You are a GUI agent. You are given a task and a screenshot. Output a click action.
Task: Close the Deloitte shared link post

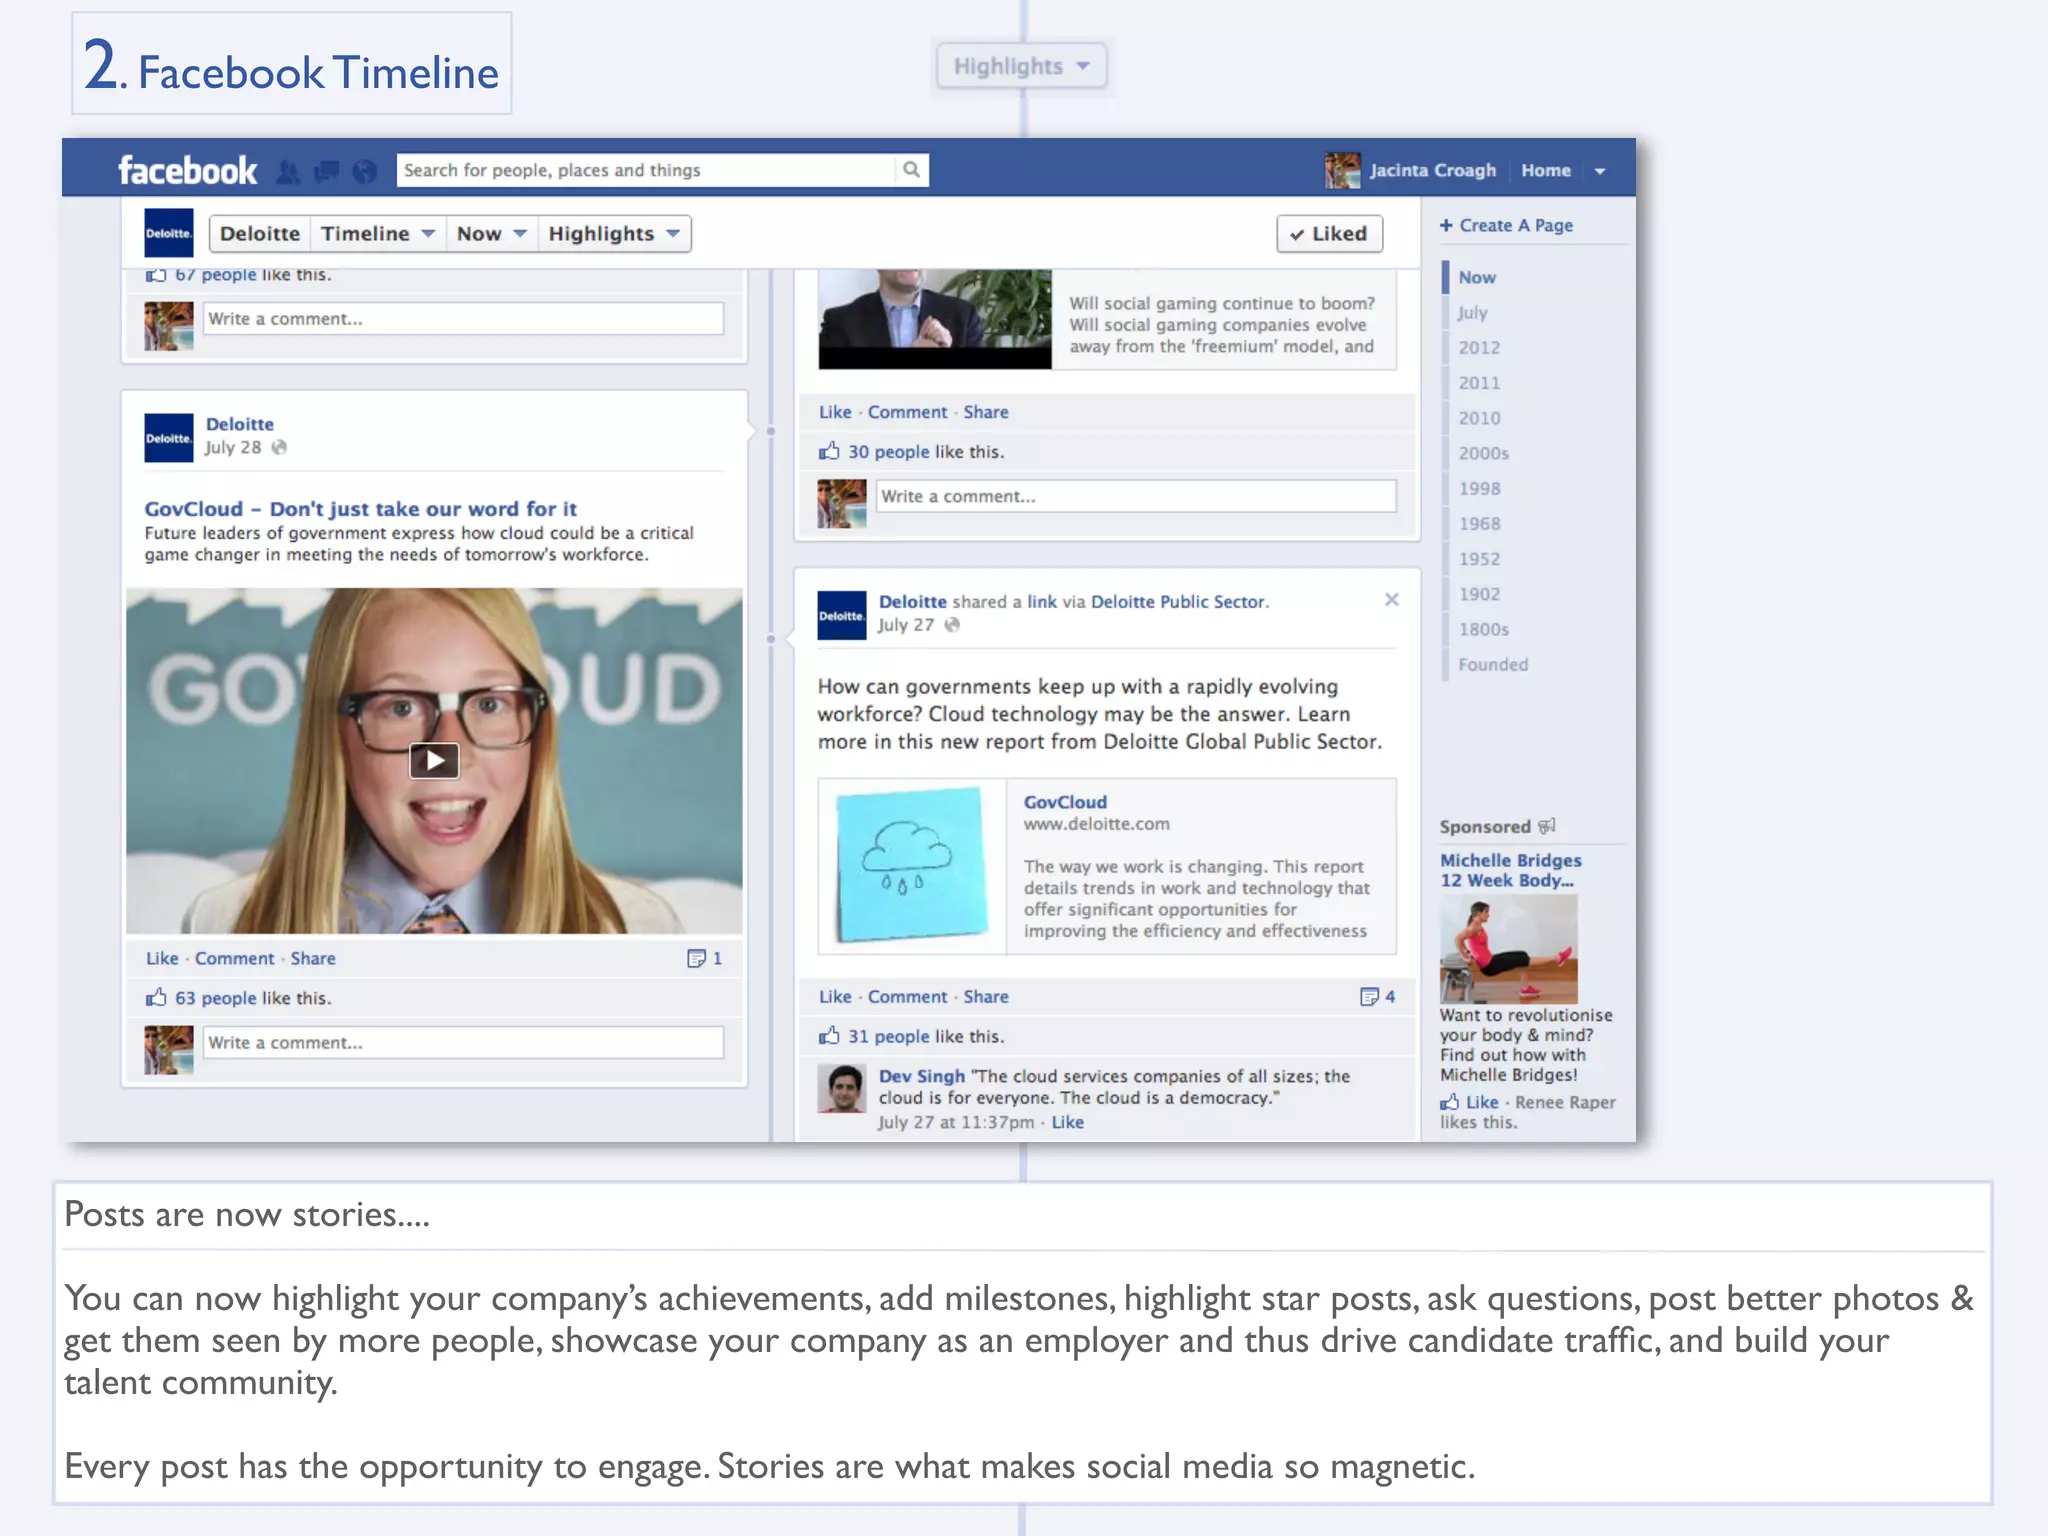click(x=1391, y=600)
